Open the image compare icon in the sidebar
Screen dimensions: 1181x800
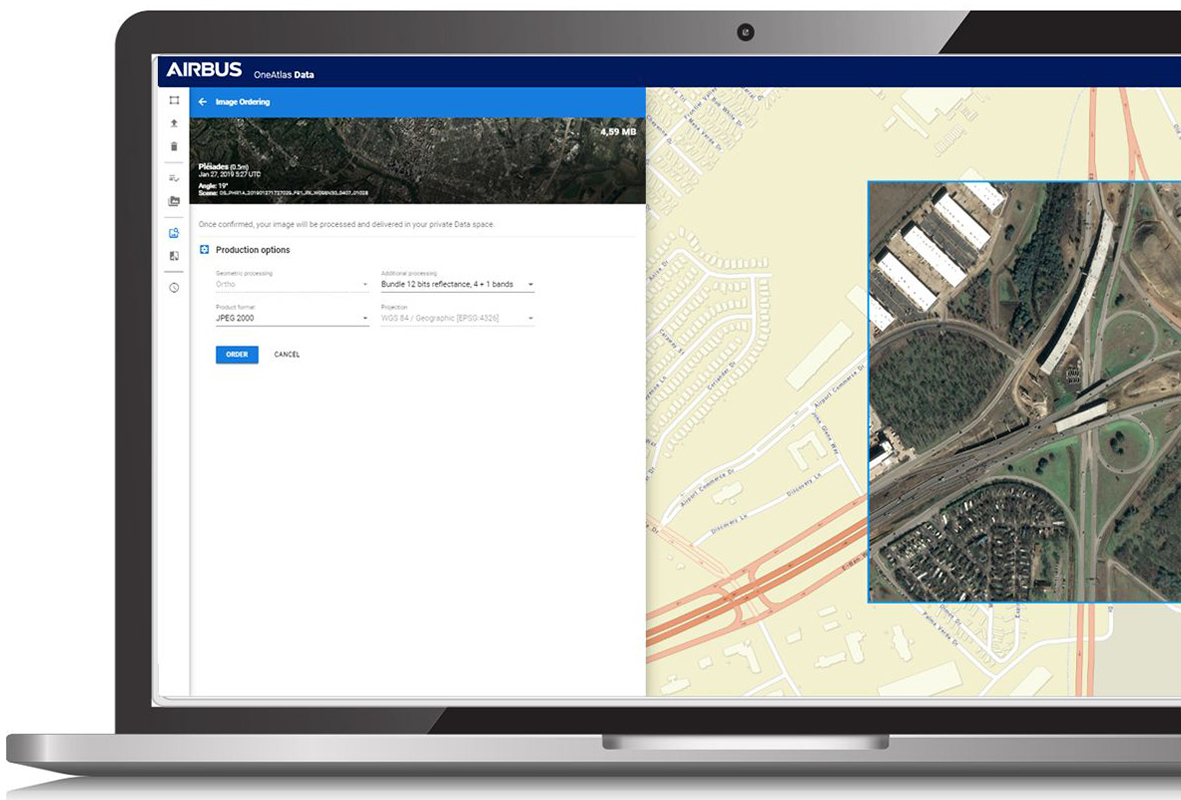tap(174, 256)
